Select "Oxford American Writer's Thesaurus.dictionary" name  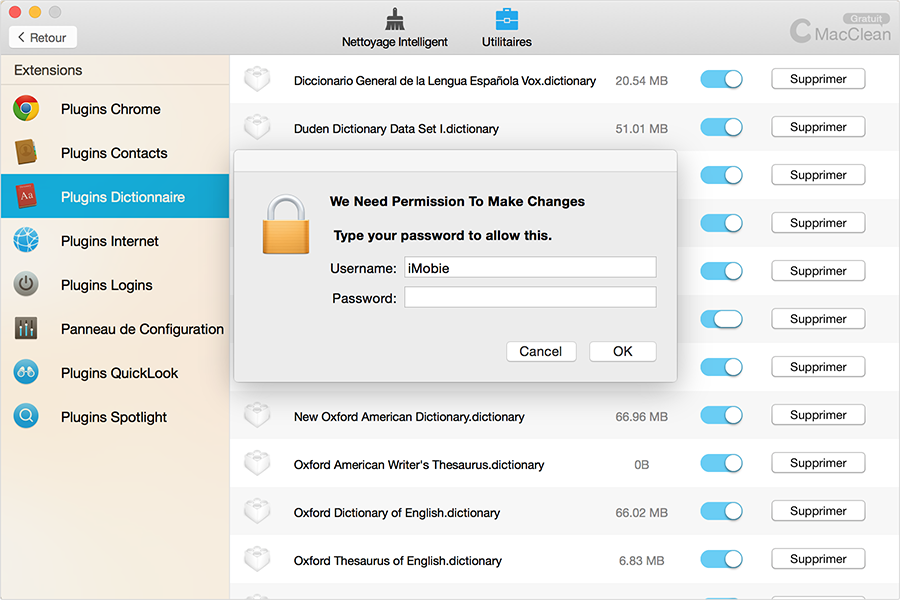pyautogui.click(x=419, y=464)
